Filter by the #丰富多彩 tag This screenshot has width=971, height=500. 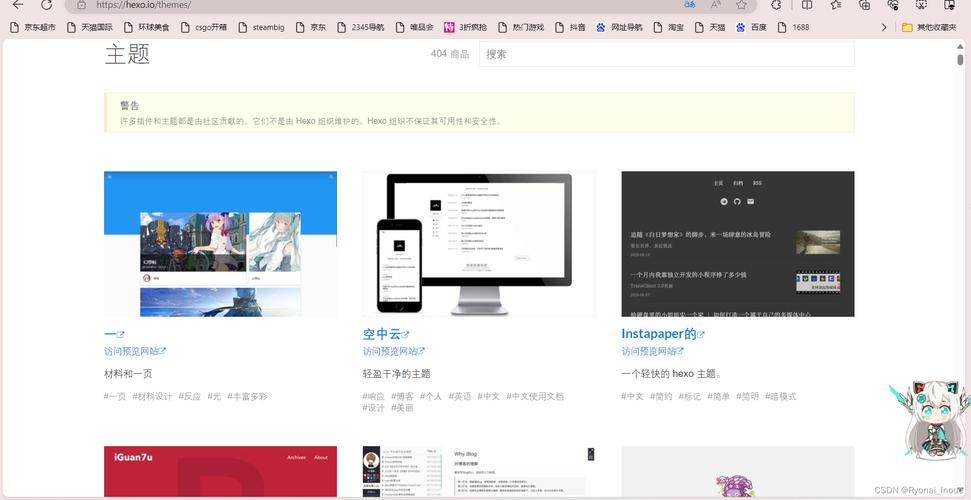(x=247, y=396)
